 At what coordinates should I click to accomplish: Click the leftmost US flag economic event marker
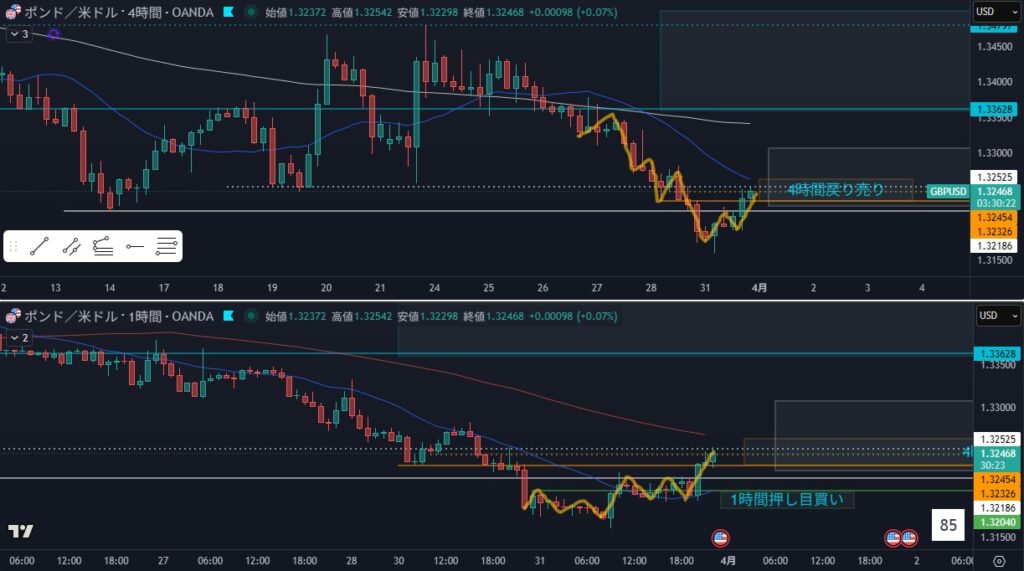(x=719, y=538)
